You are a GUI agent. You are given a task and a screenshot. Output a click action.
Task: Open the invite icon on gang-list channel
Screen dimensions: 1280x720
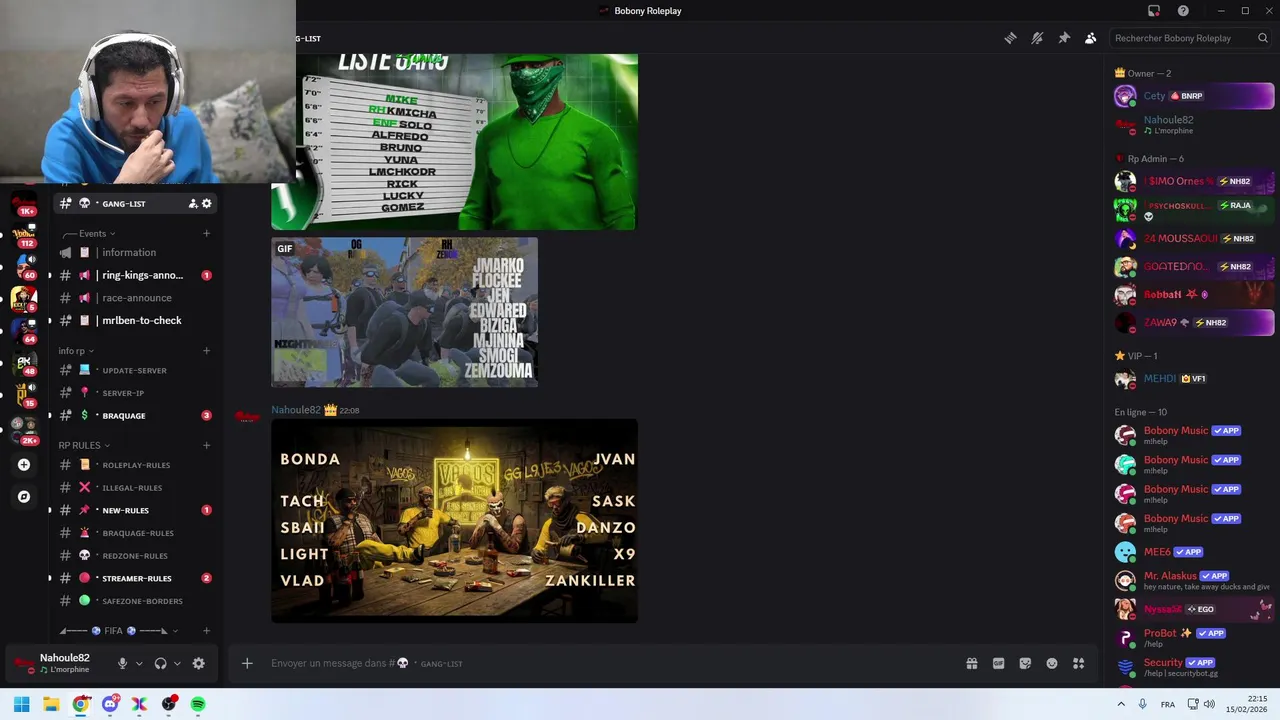192,203
